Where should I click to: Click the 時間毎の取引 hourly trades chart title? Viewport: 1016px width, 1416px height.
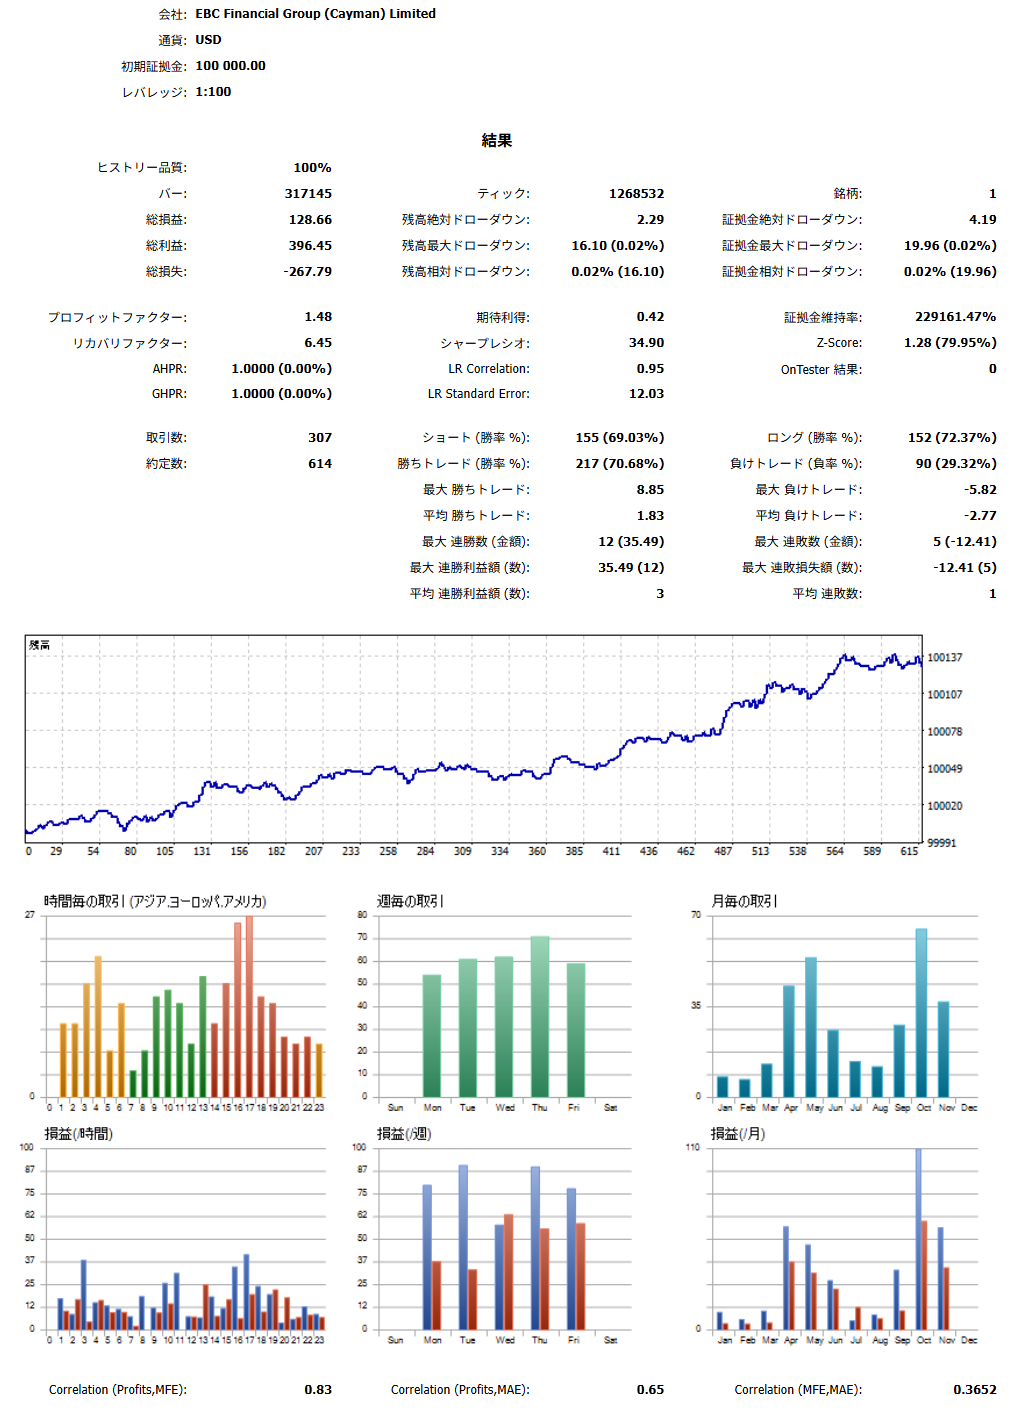pyautogui.click(x=155, y=901)
